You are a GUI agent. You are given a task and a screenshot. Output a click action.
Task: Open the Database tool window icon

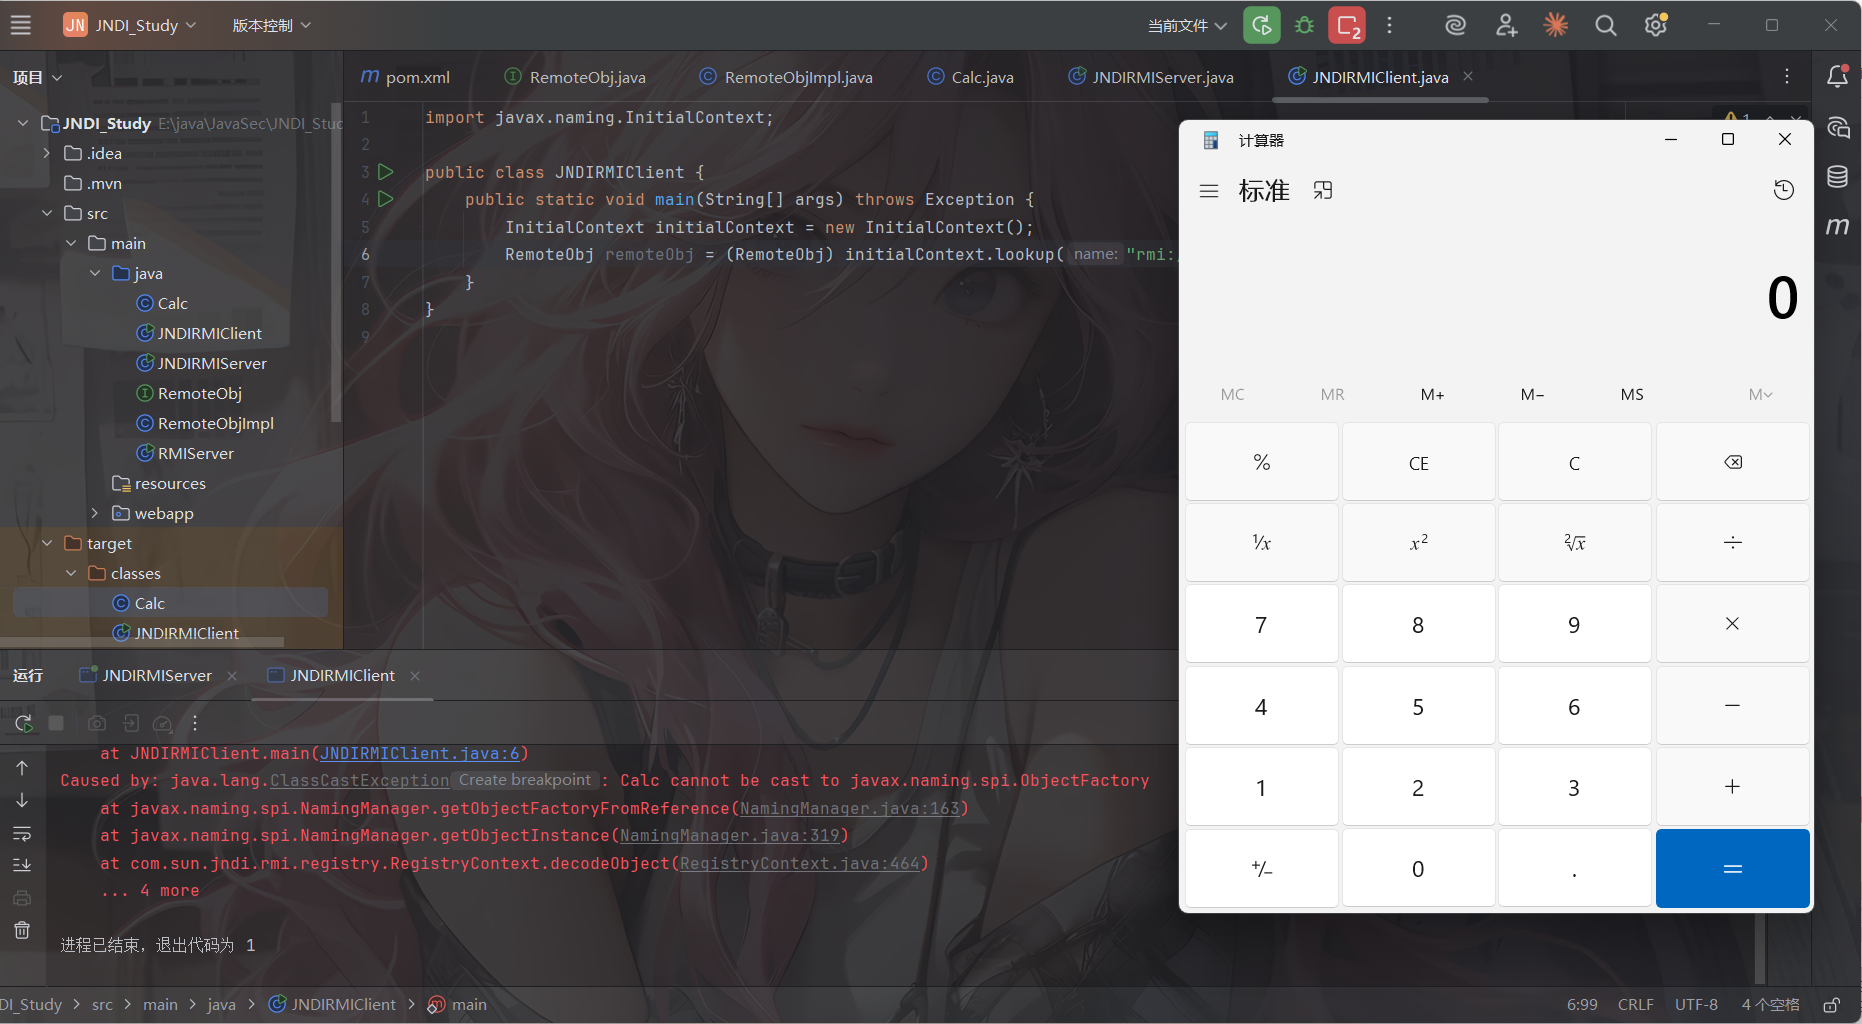click(1837, 177)
